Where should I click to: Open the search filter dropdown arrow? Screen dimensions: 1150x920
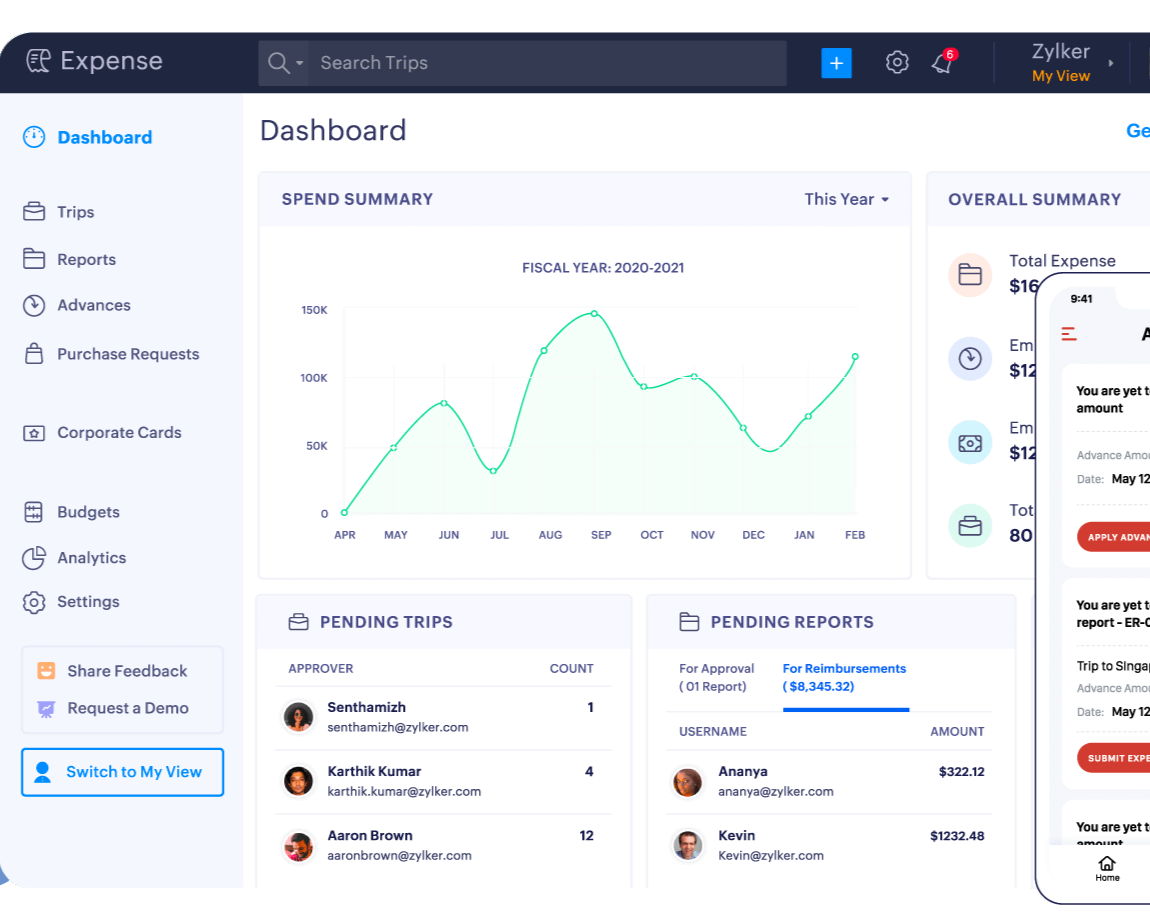coord(299,64)
